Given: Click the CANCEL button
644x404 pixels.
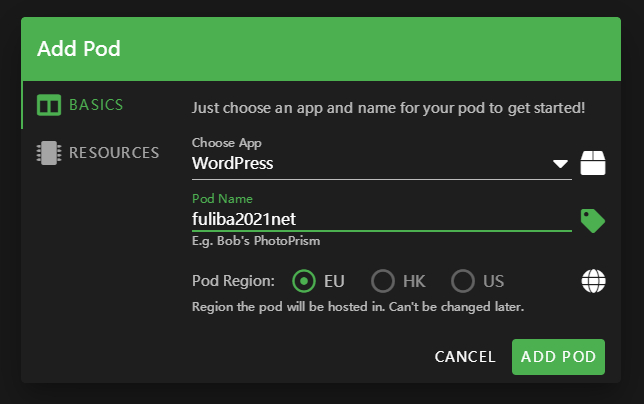Looking at the screenshot, I should coord(465,357).
